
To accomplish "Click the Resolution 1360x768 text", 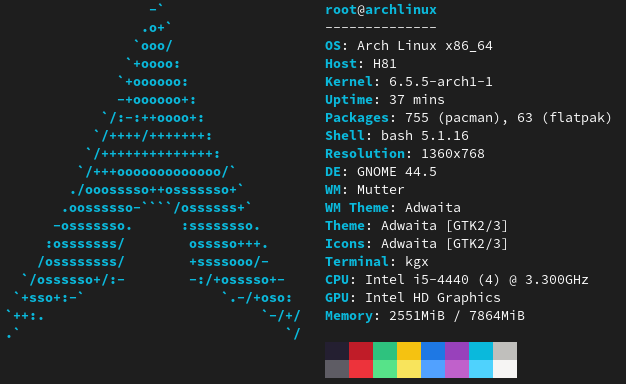I will click(x=405, y=154).
